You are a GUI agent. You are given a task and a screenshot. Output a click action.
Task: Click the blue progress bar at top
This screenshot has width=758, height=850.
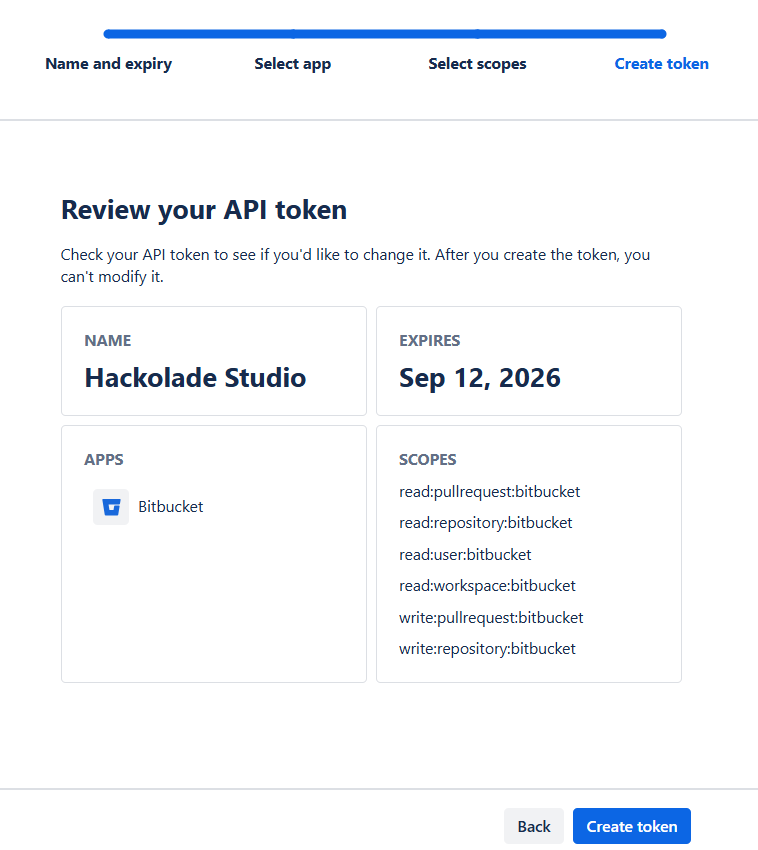[x=384, y=34]
